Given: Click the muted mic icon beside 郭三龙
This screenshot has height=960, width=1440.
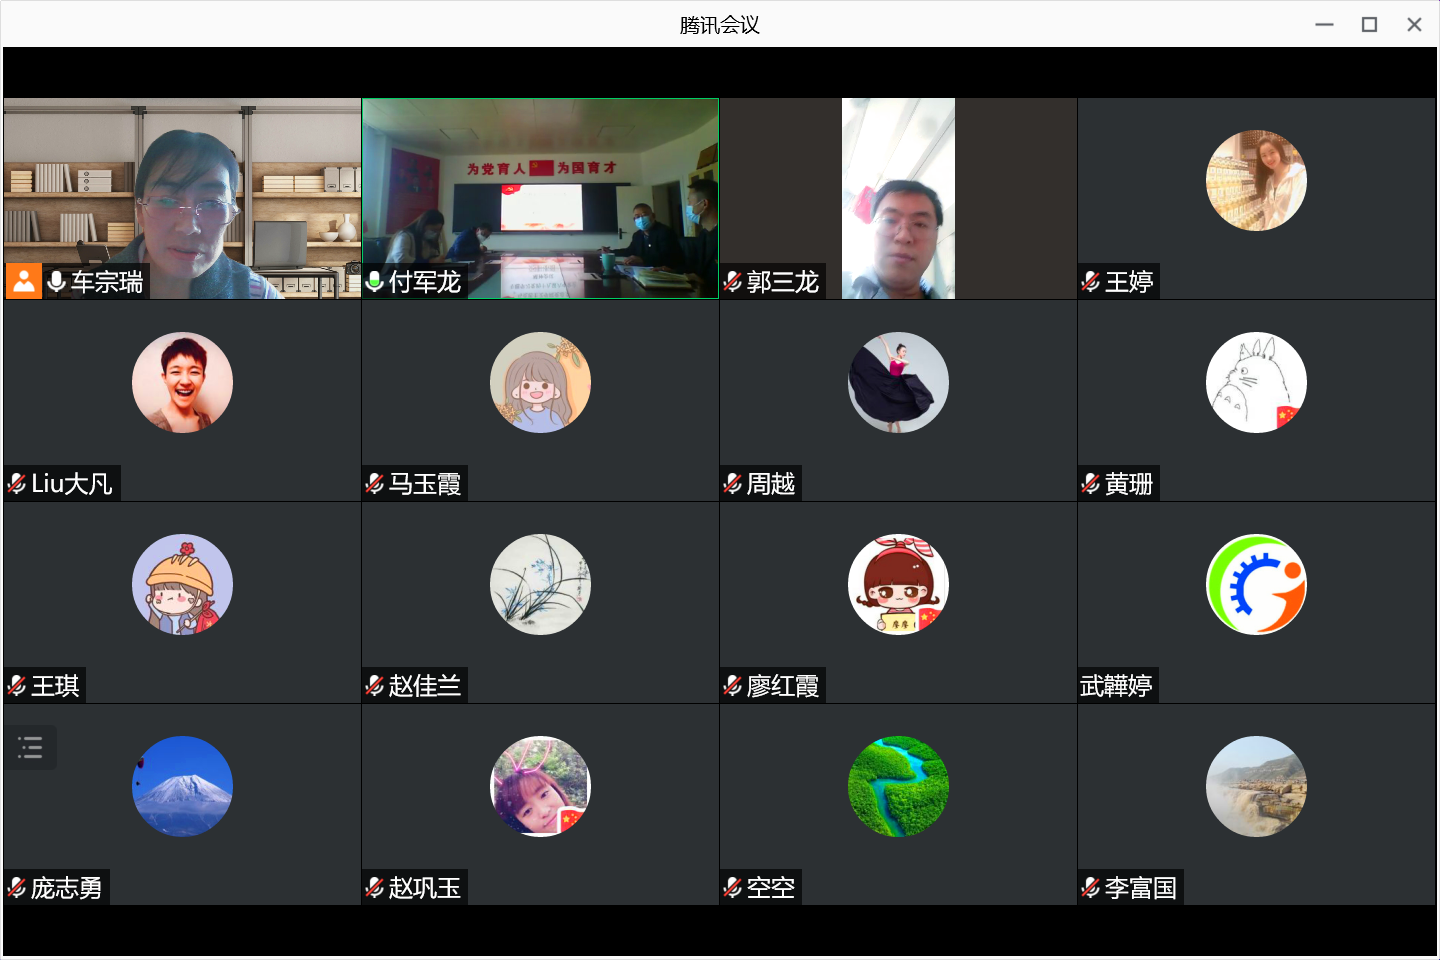Looking at the screenshot, I should click(x=733, y=282).
